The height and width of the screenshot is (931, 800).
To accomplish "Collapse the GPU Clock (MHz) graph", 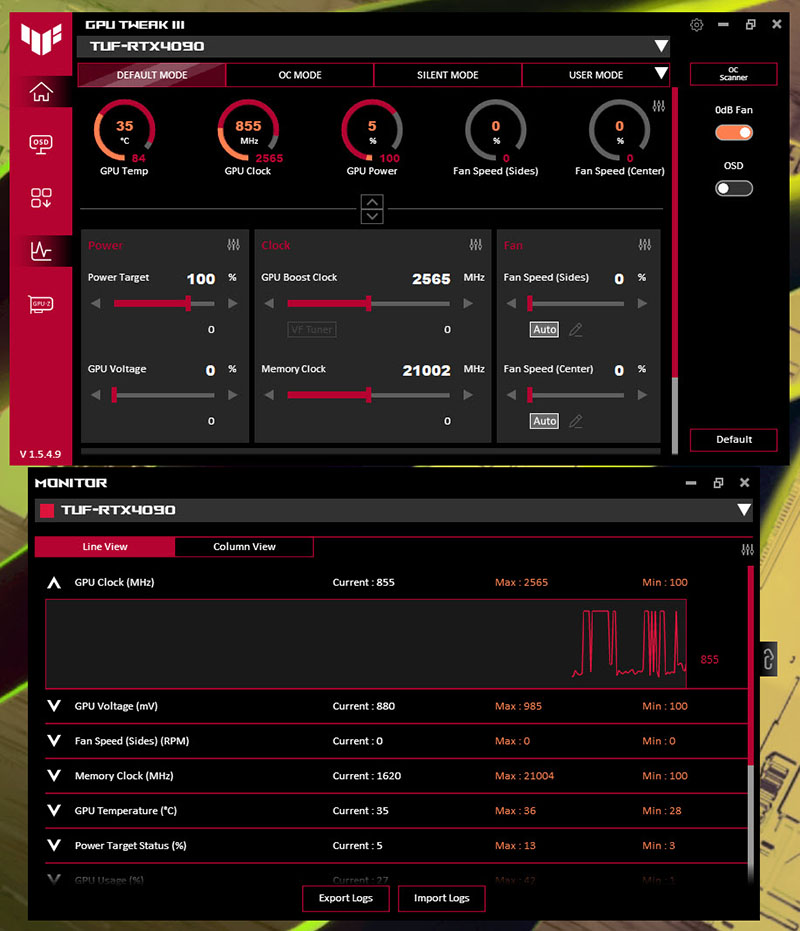I will coord(54,582).
